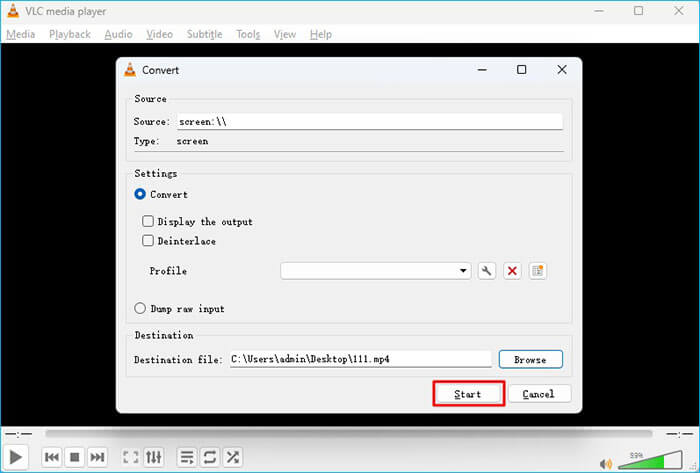Screen dimensions: 700x473
Task: Click the Source text field
Action: pyautogui.click(x=370, y=121)
